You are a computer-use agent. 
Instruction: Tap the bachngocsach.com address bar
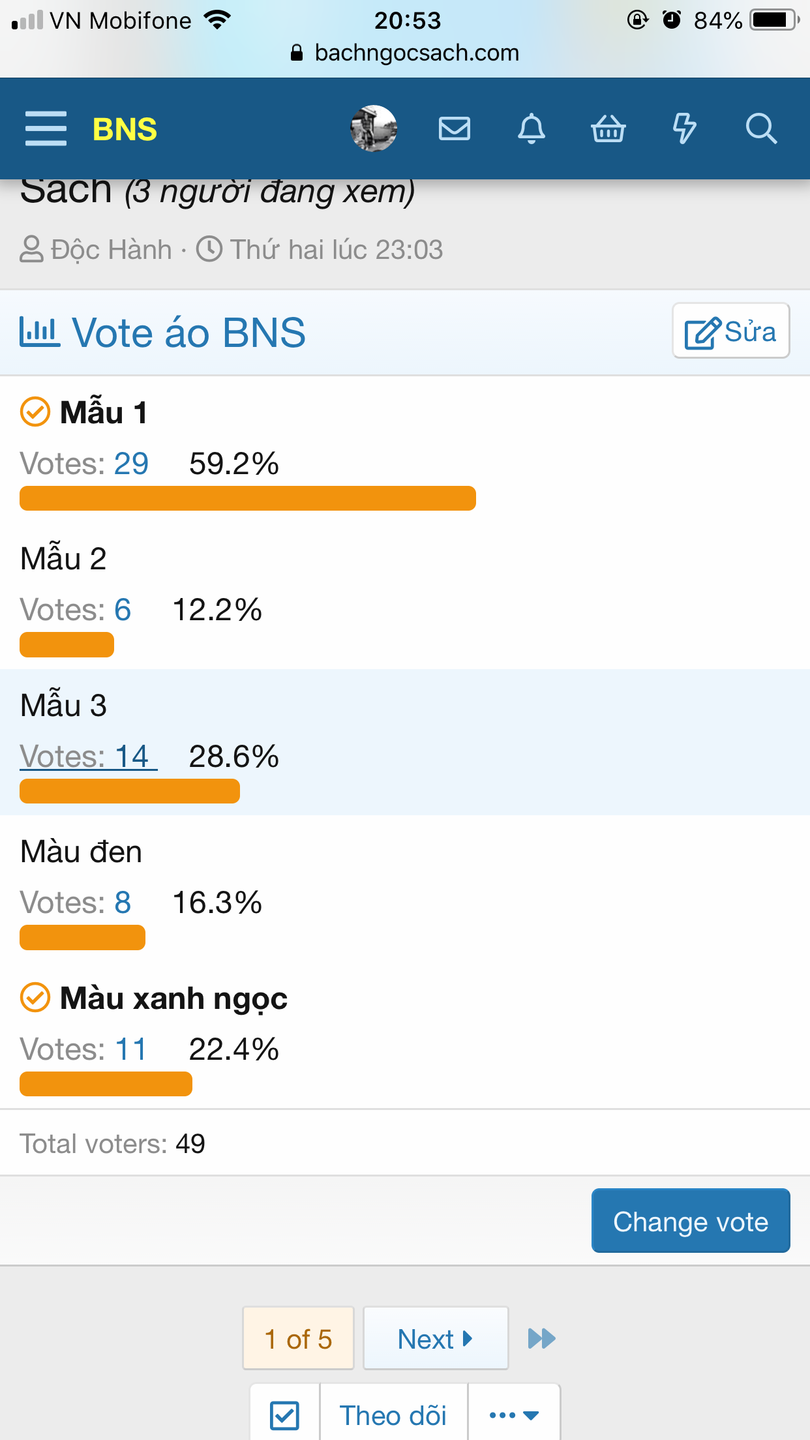405,53
